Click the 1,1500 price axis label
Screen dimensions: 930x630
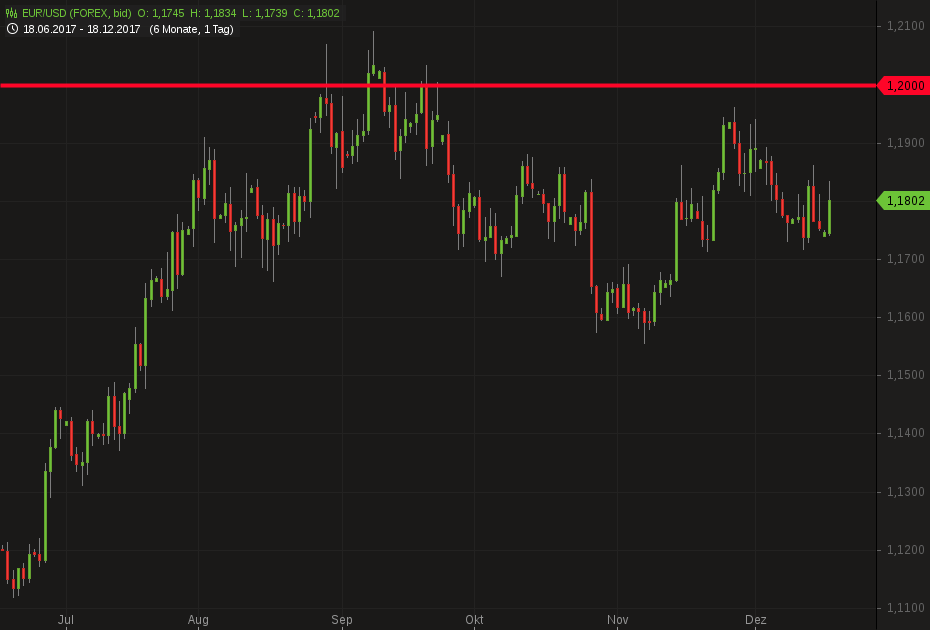coord(904,375)
